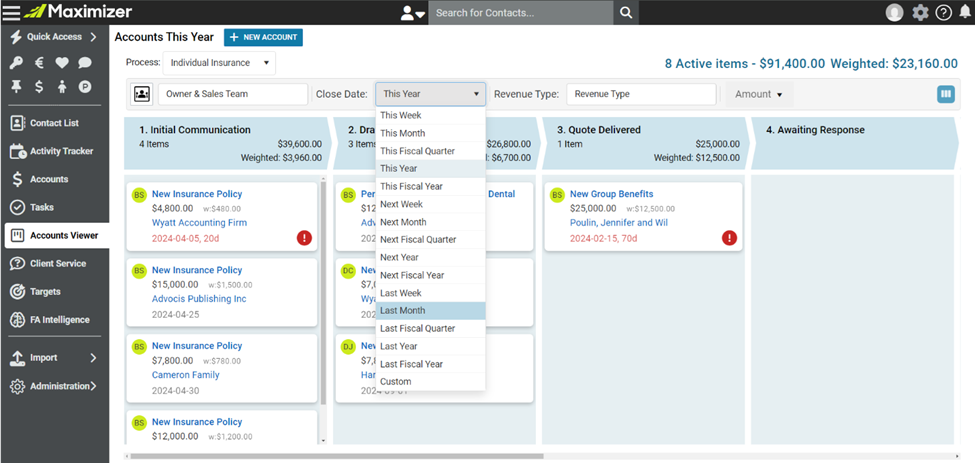Open the help question mark icon

click(943, 12)
